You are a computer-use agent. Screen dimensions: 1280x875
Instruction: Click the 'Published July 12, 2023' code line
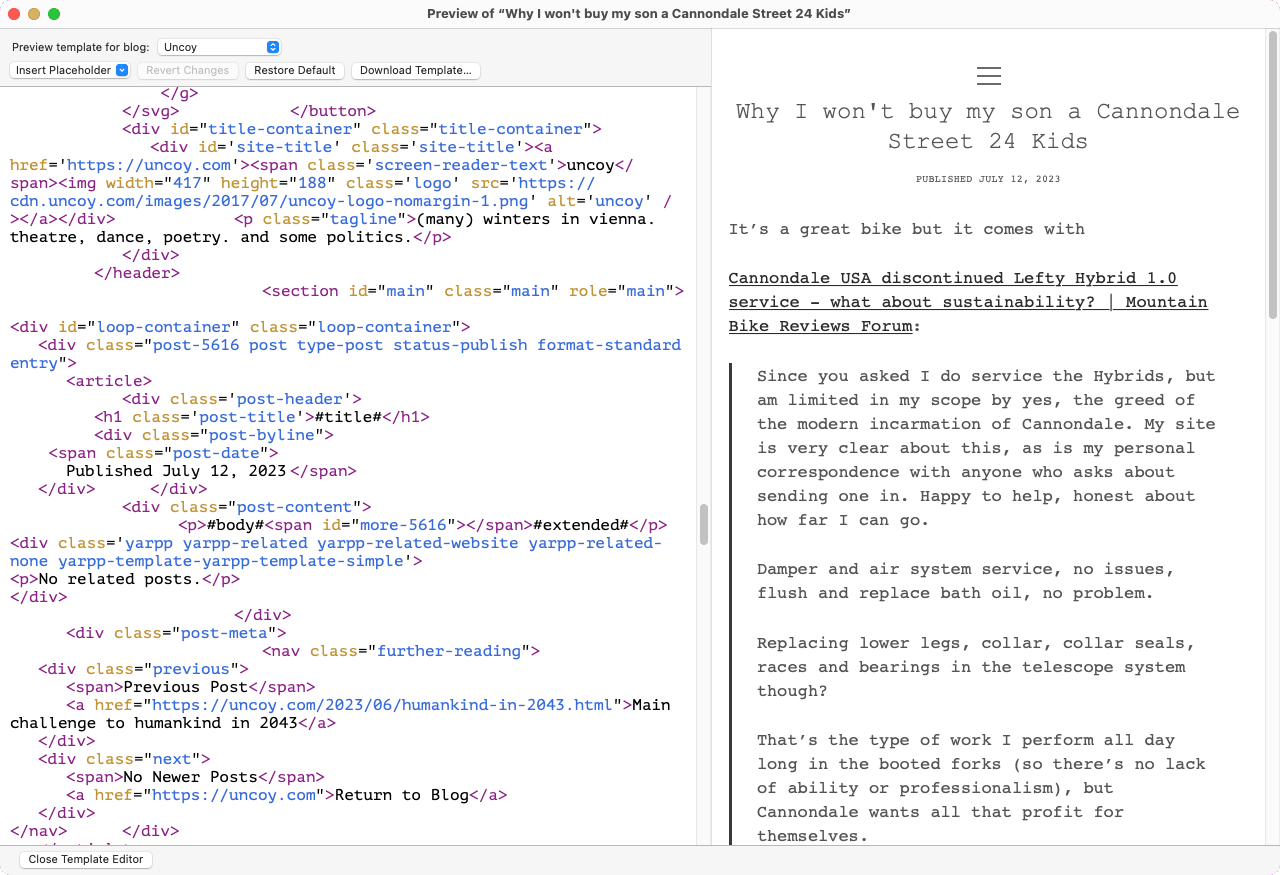tap(176, 471)
